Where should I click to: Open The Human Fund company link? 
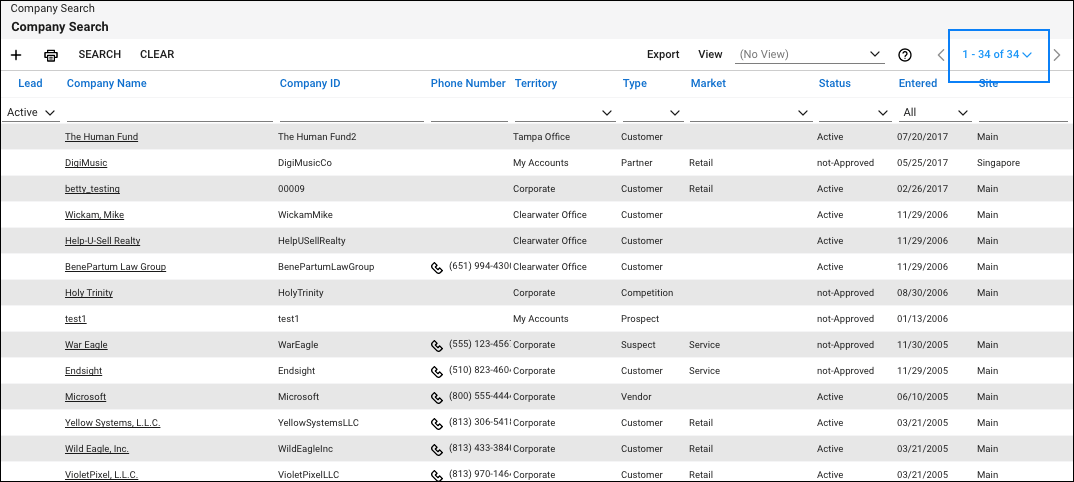pyautogui.click(x=101, y=137)
